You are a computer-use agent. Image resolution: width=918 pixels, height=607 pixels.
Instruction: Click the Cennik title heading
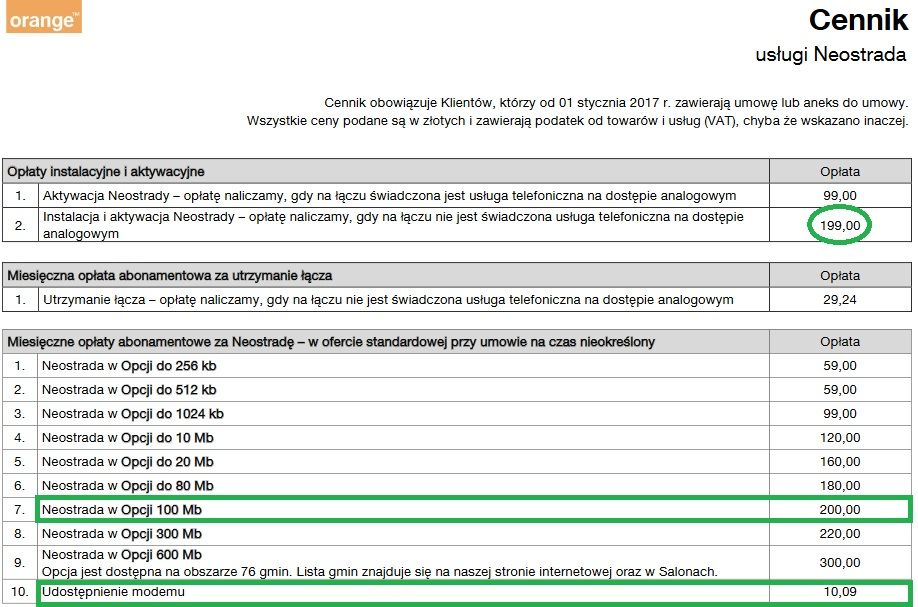(x=857, y=20)
